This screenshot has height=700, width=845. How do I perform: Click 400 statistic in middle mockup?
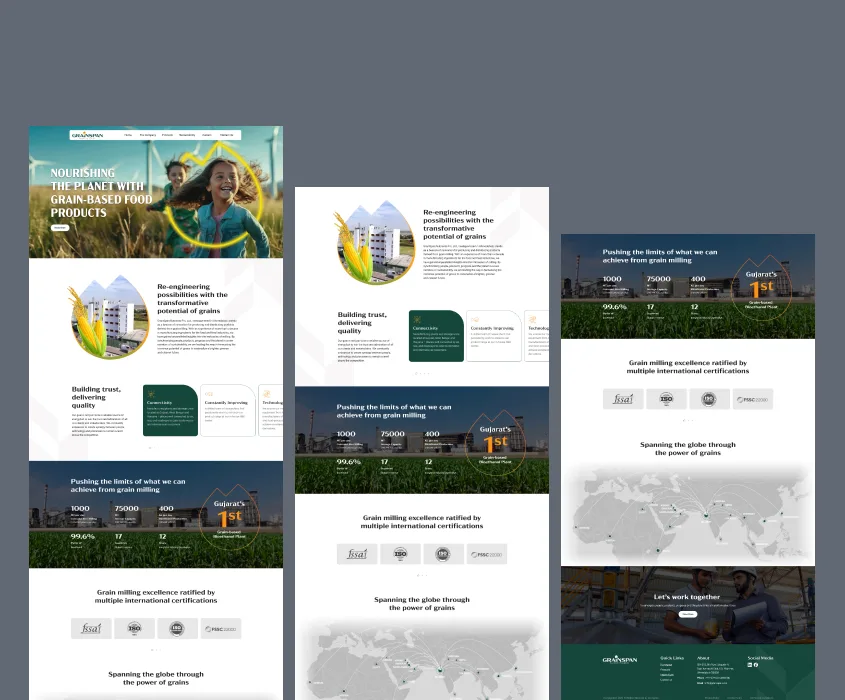coord(432,434)
